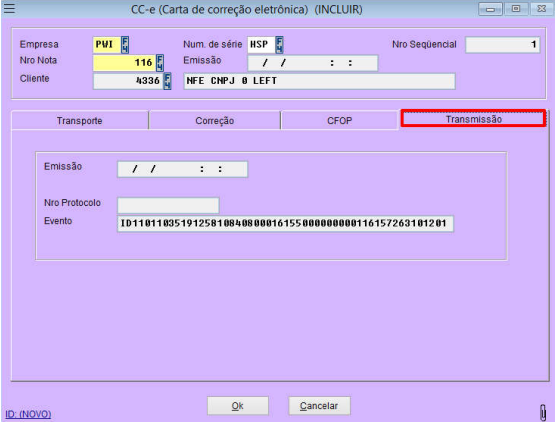This screenshot has width=555, height=422.
Task: Click the F4 lookup icon beside Empresa
Action: point(125,45)
